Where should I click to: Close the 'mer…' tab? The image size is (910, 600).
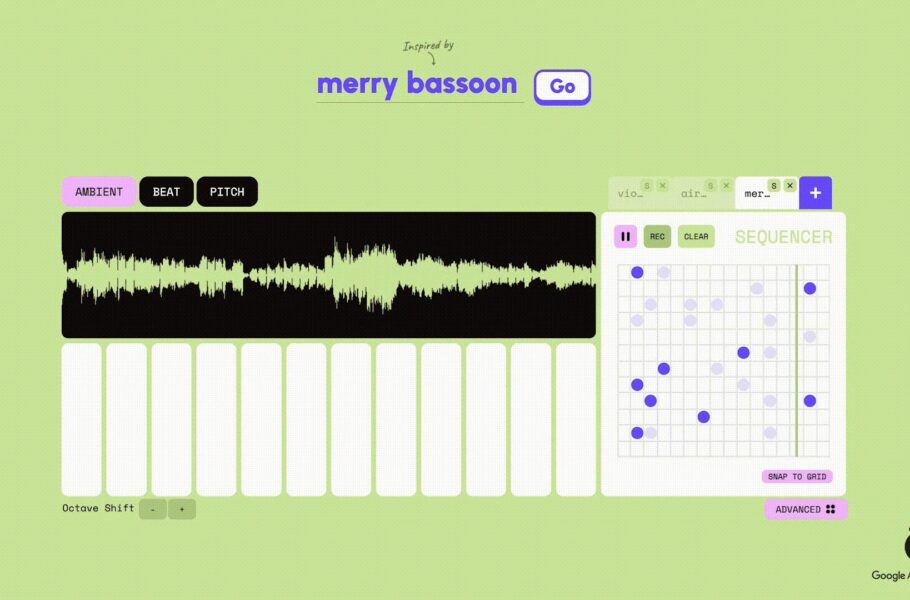pyautogui.click(x=789, y=186)
